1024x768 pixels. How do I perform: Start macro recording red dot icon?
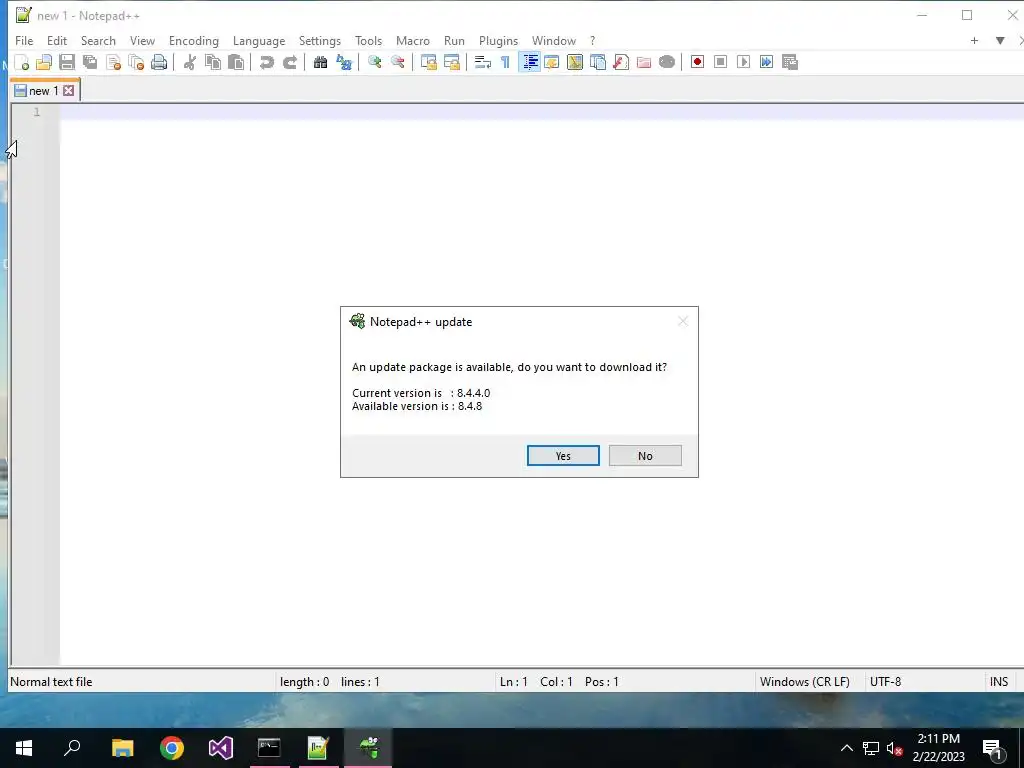[x=697, y=62]
